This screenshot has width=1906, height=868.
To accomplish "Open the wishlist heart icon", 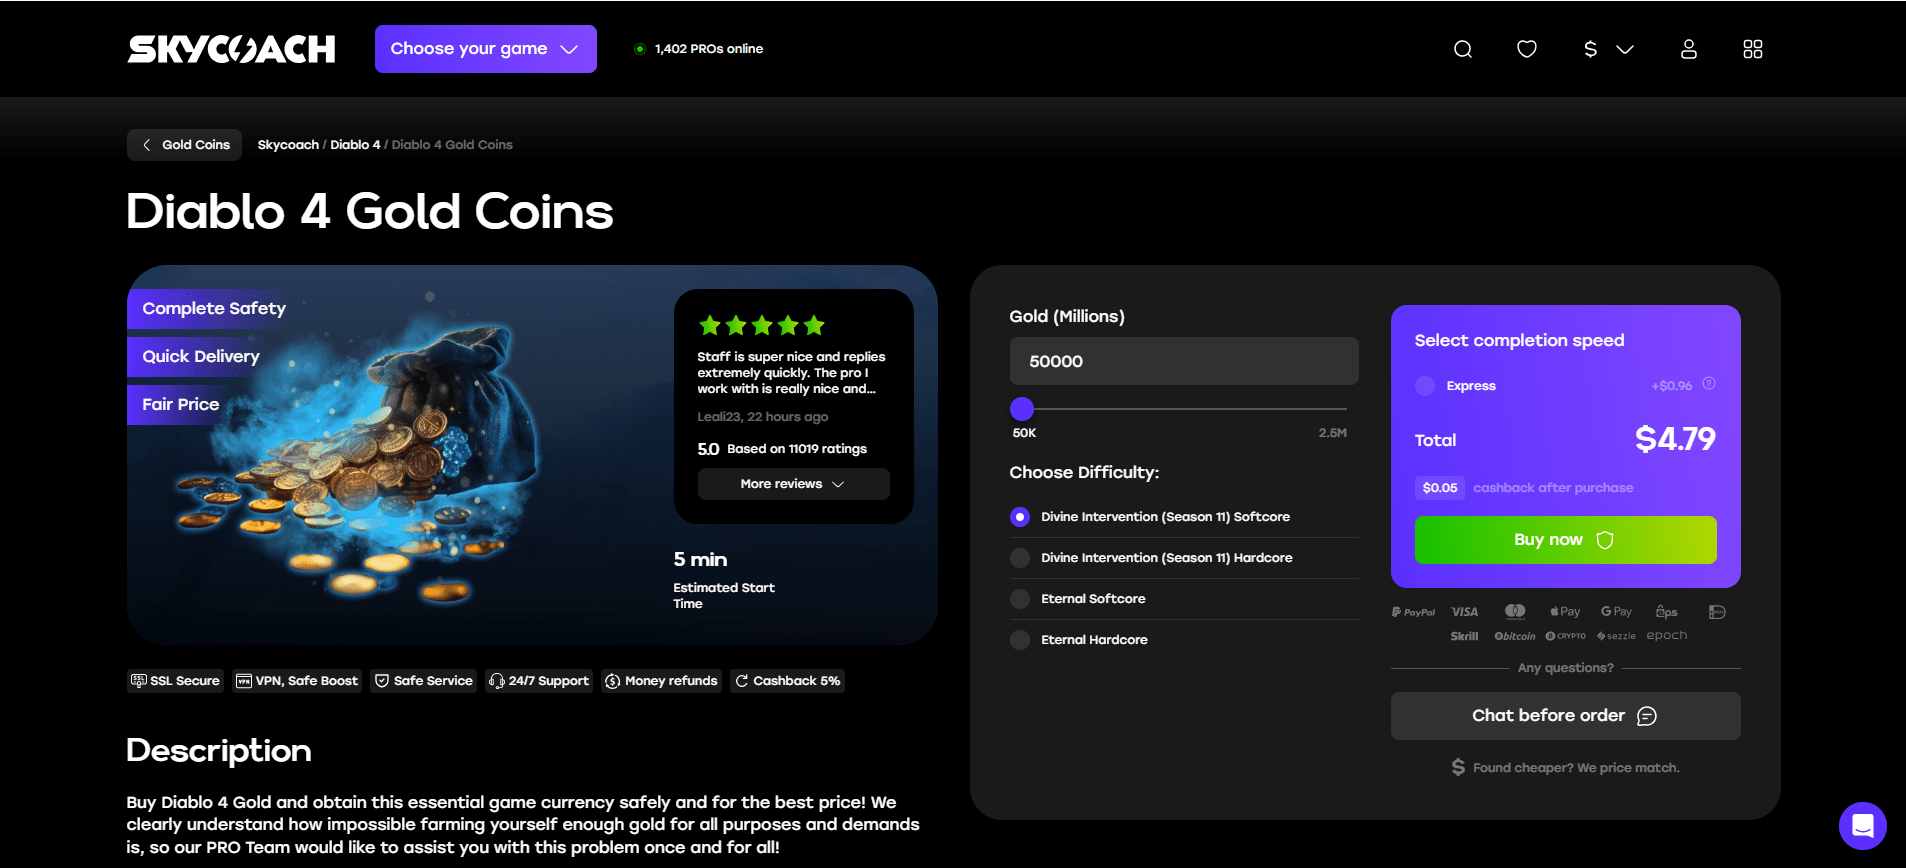I will (x=1526, y=49).
